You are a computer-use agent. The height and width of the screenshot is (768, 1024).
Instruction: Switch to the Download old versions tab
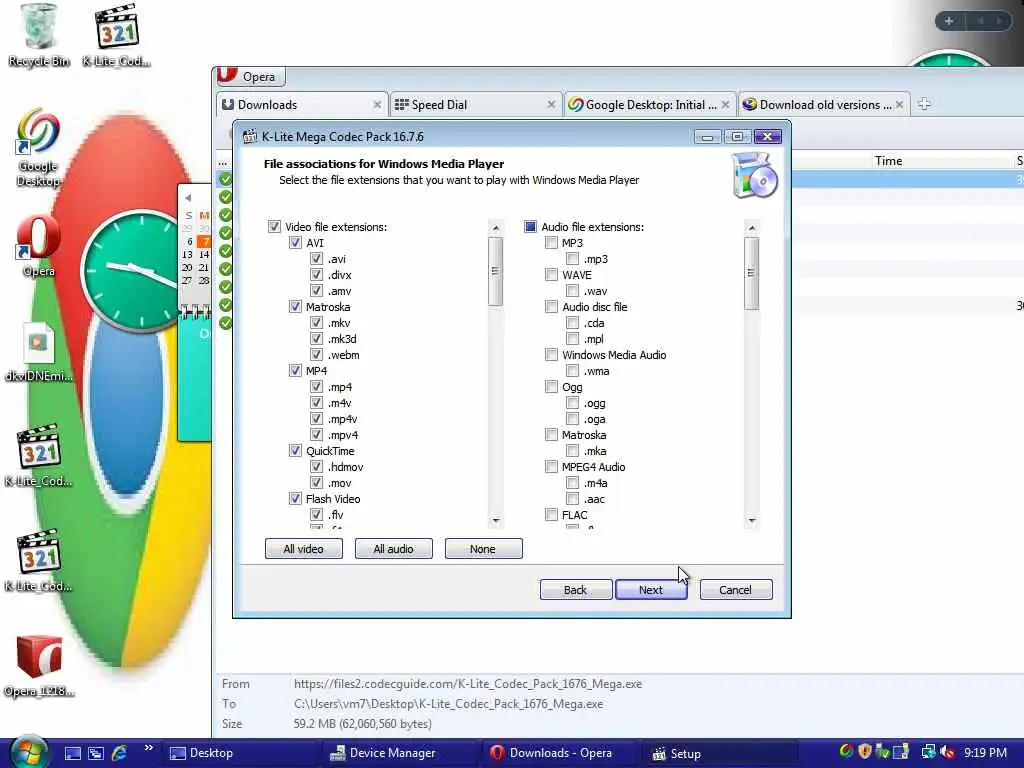[x=824, y=104]
